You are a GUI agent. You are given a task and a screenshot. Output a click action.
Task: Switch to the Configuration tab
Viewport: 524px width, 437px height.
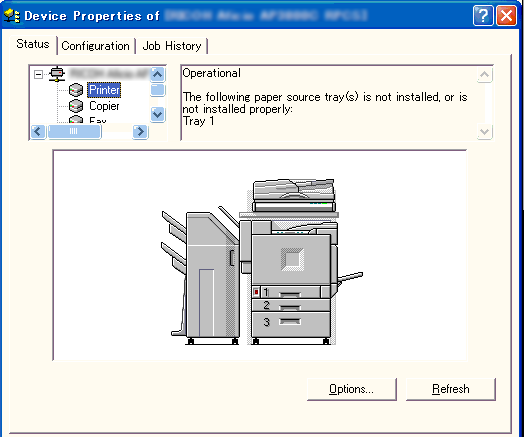(95, 46)
